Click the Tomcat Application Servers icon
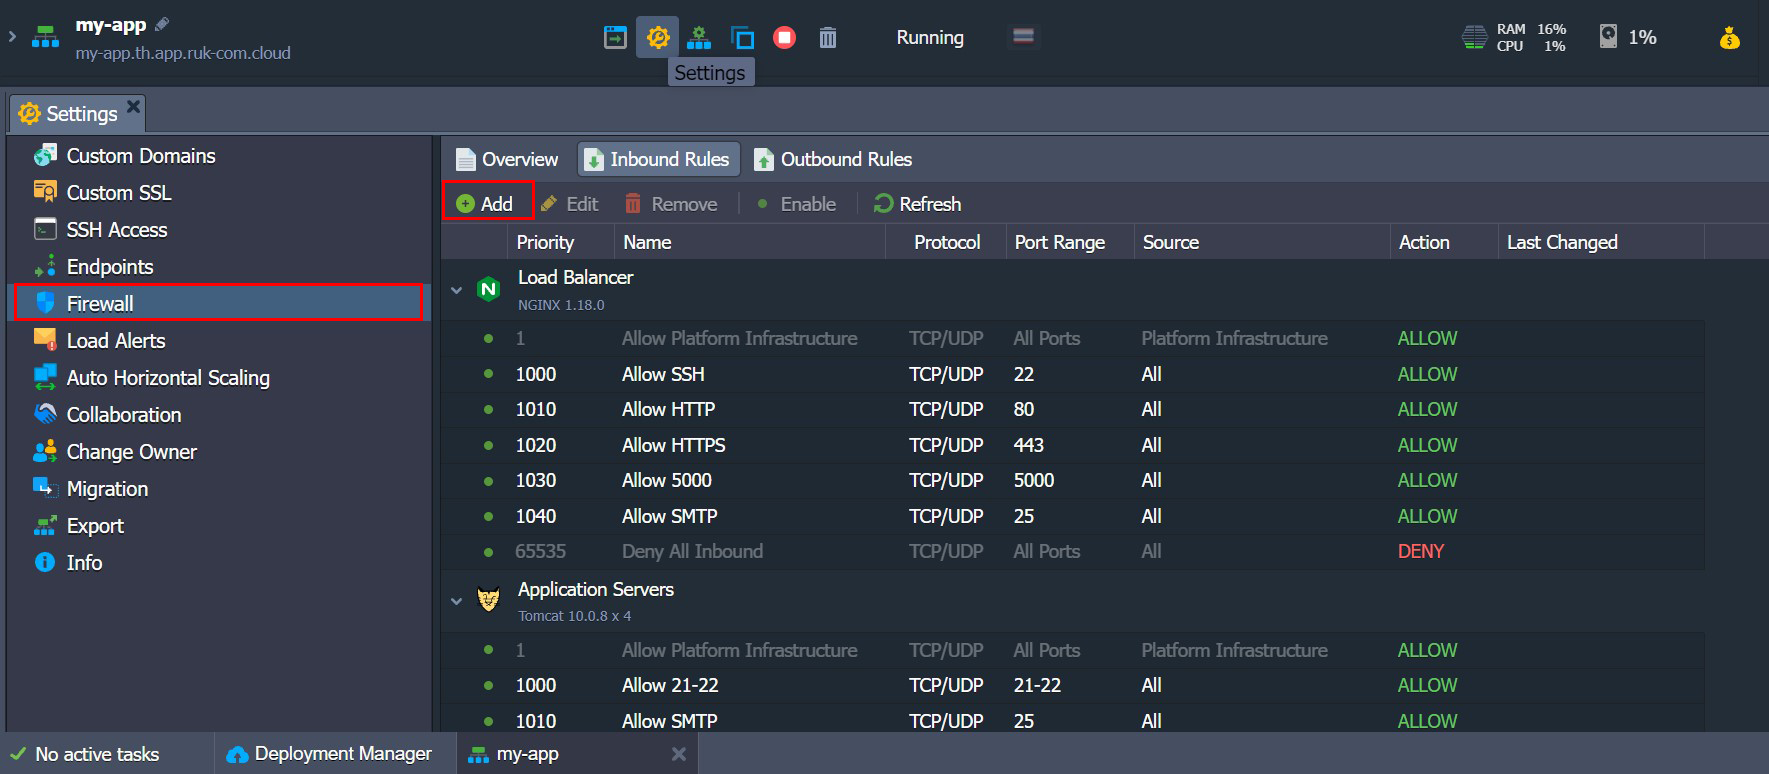 [x=488, y=600]
